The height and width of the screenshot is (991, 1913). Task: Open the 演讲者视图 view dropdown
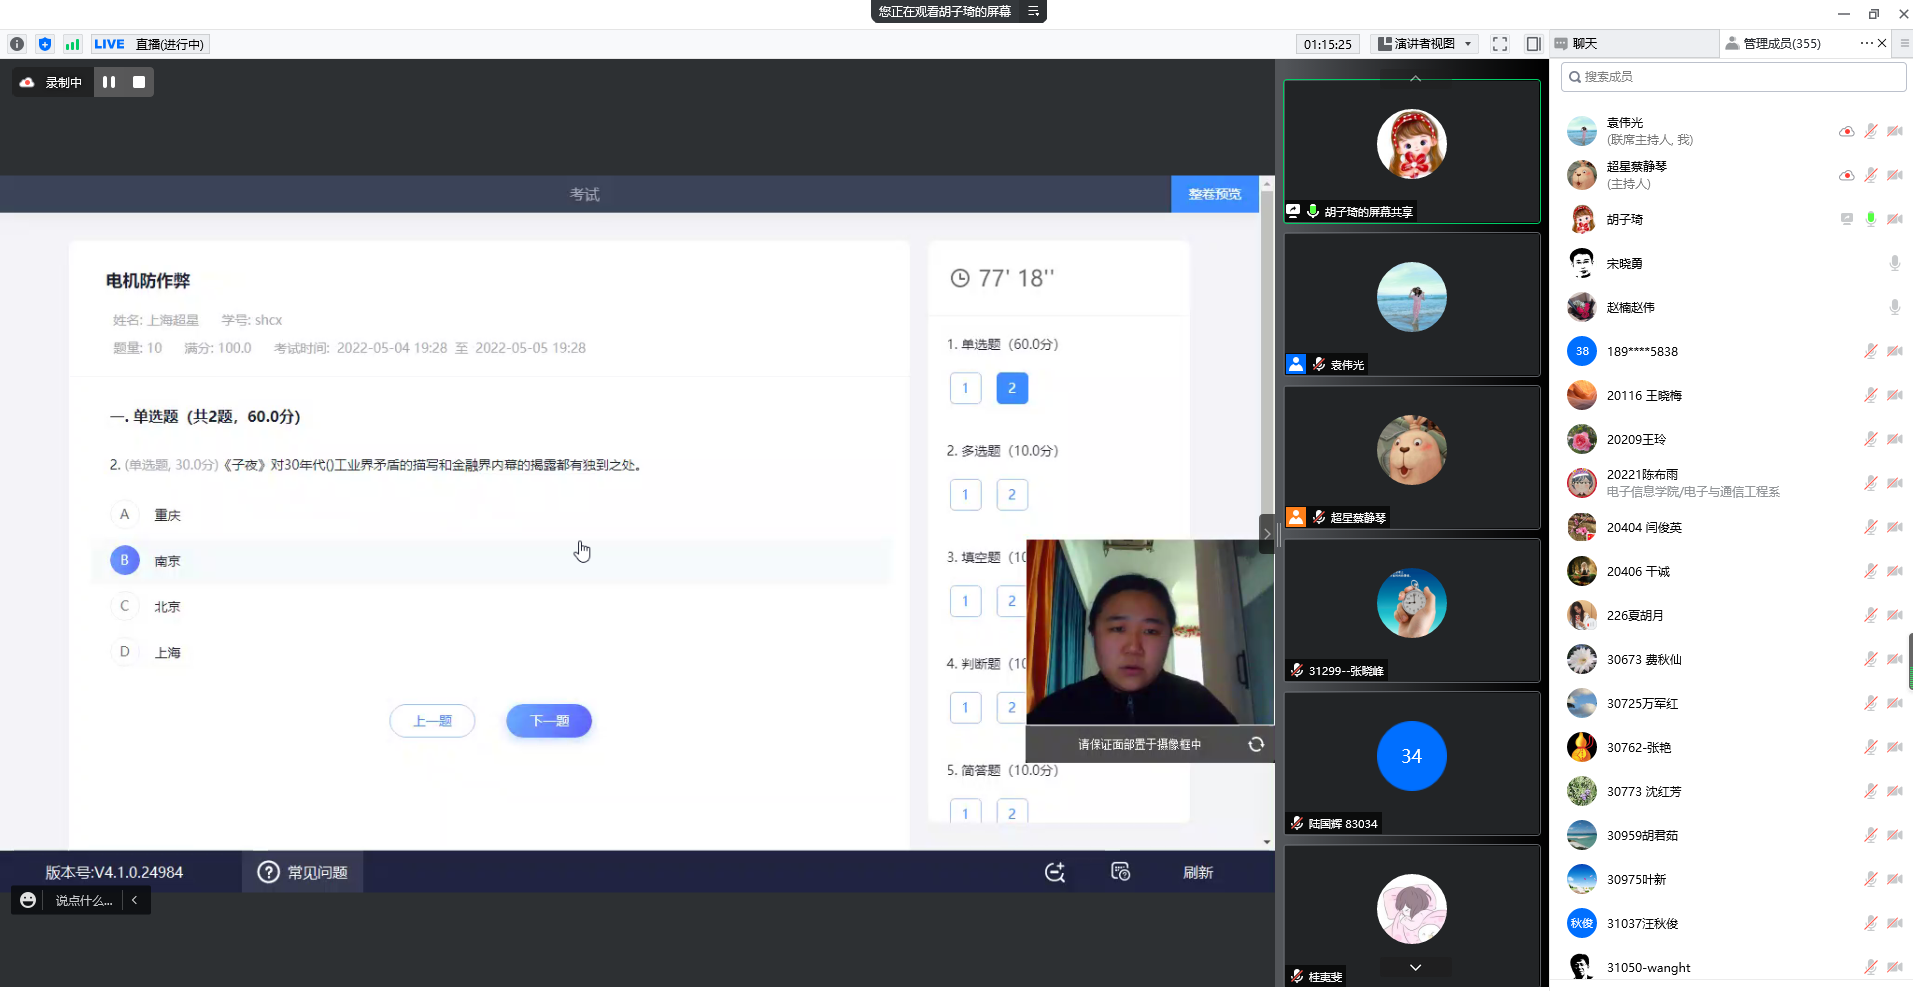pyautogui.click(x=1425, y=44)
